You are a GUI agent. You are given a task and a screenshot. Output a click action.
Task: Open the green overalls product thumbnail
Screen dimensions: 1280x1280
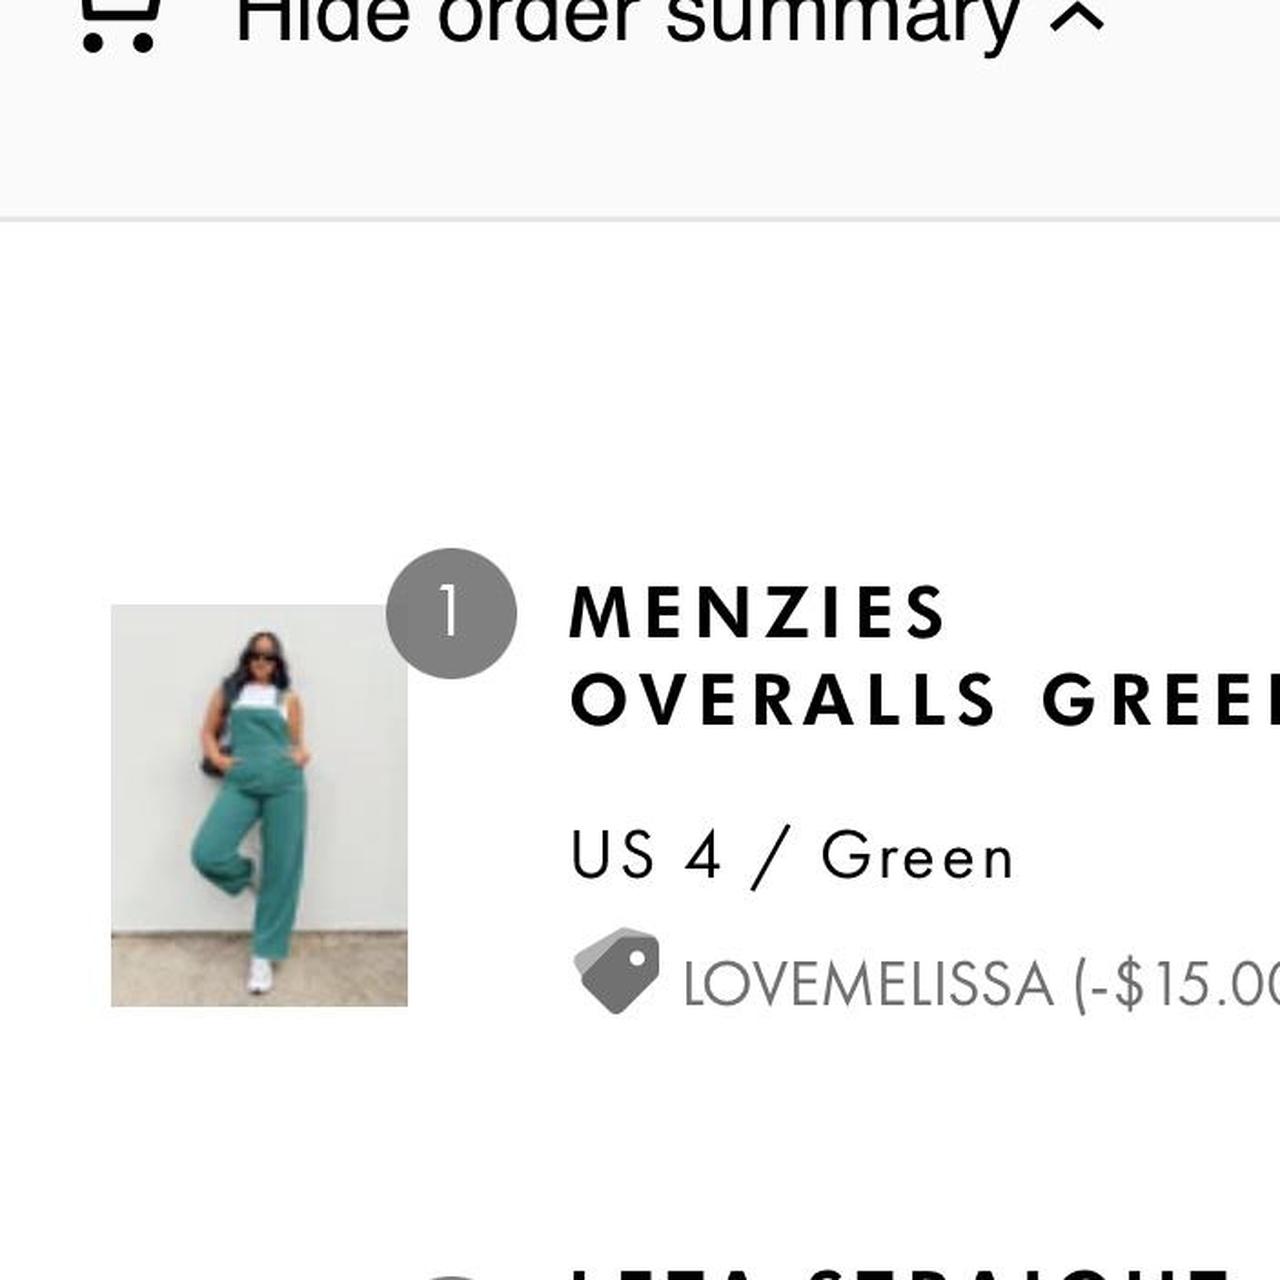(260, 805)
